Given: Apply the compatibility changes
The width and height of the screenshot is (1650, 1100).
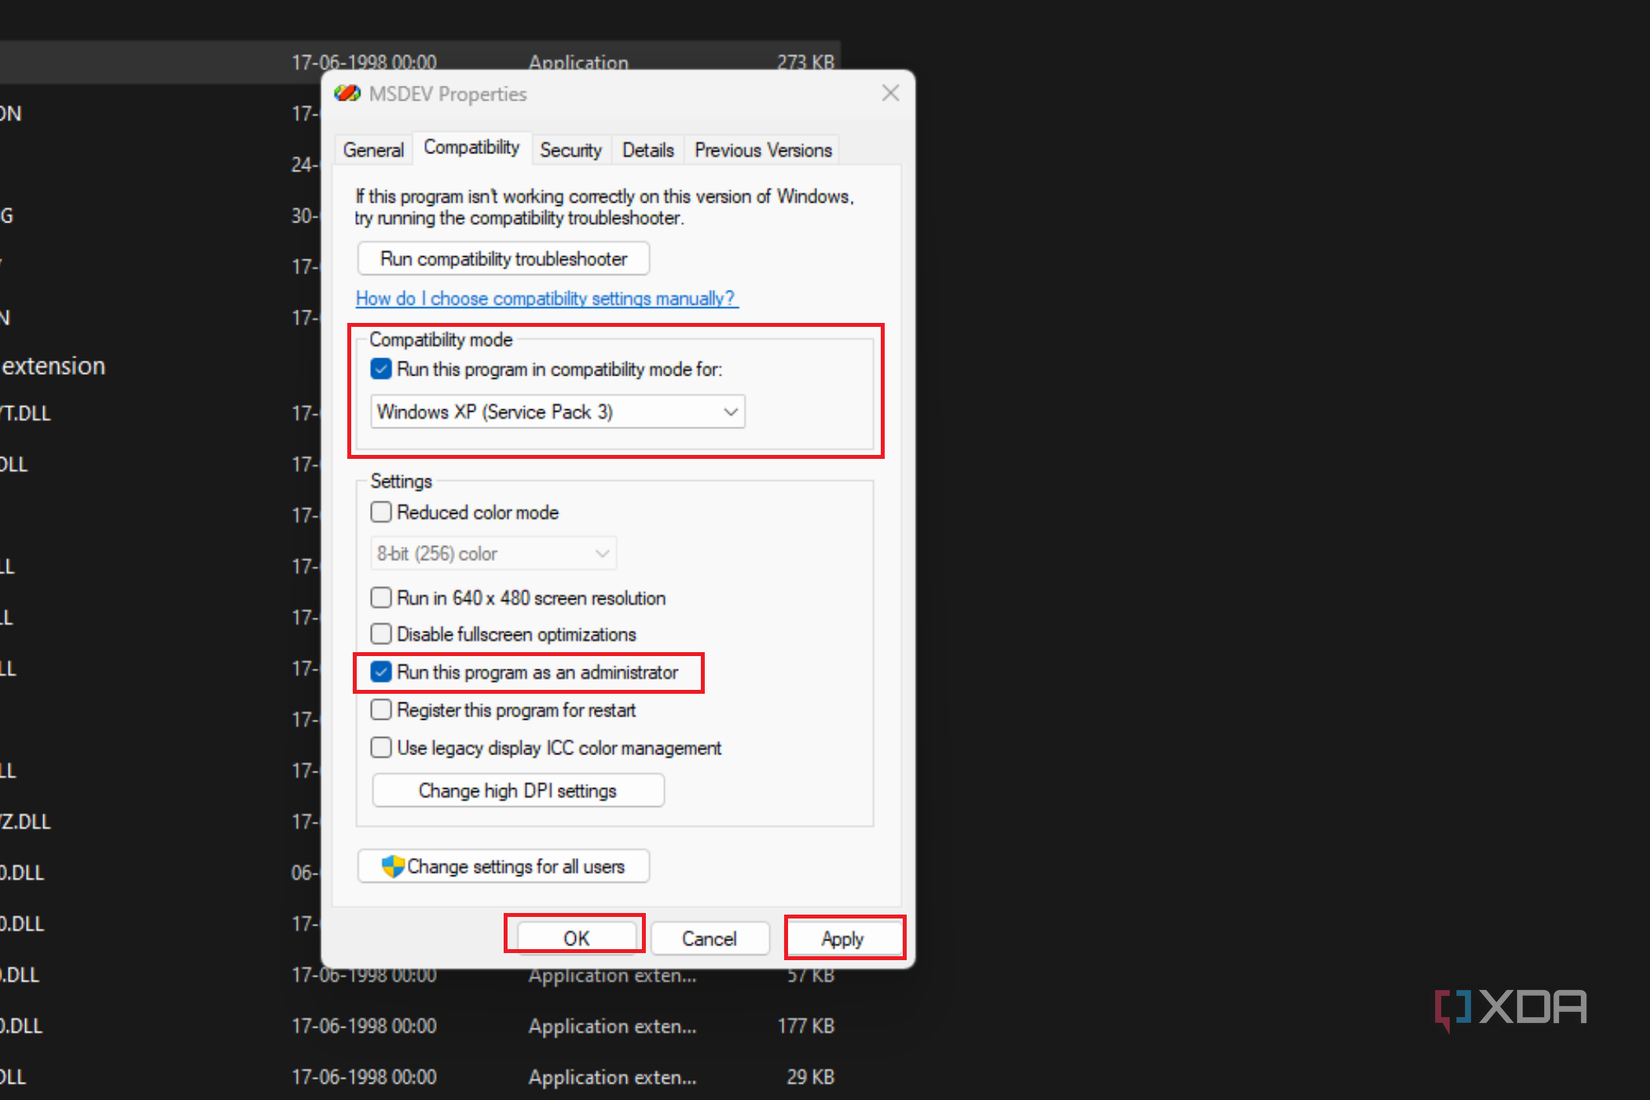Looking at the screenshot, I should [844, 938].
